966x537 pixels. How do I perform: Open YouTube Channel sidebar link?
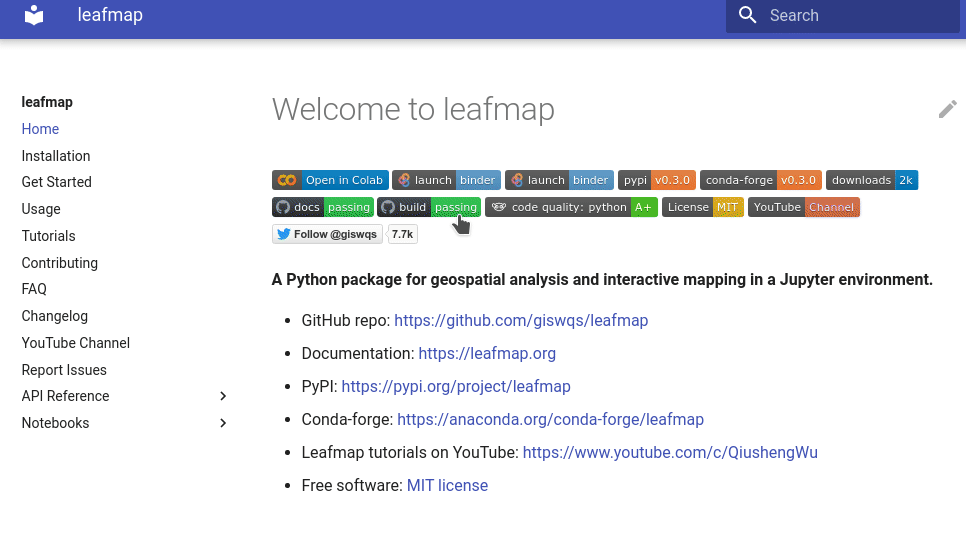[x=75, y=343]
